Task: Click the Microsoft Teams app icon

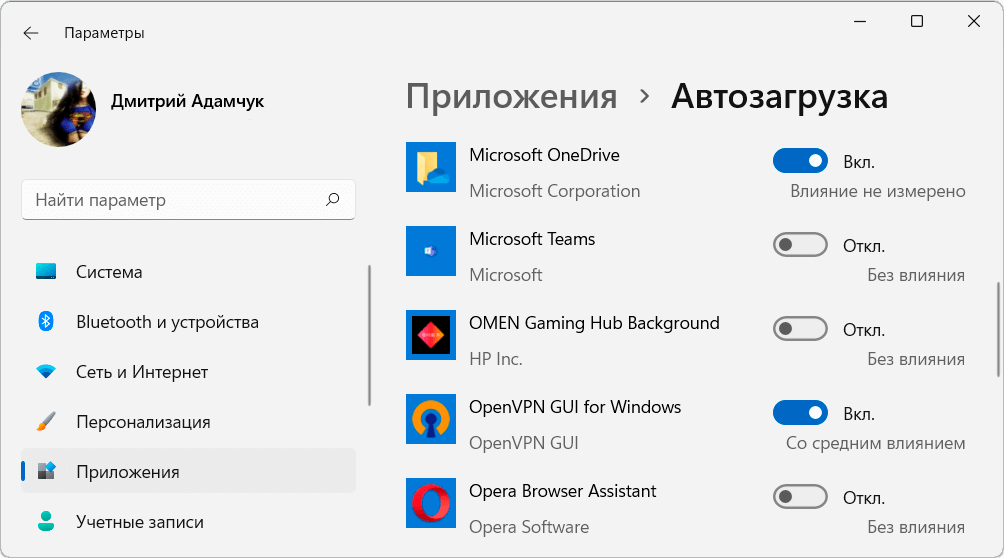Action: pos(431,251)
